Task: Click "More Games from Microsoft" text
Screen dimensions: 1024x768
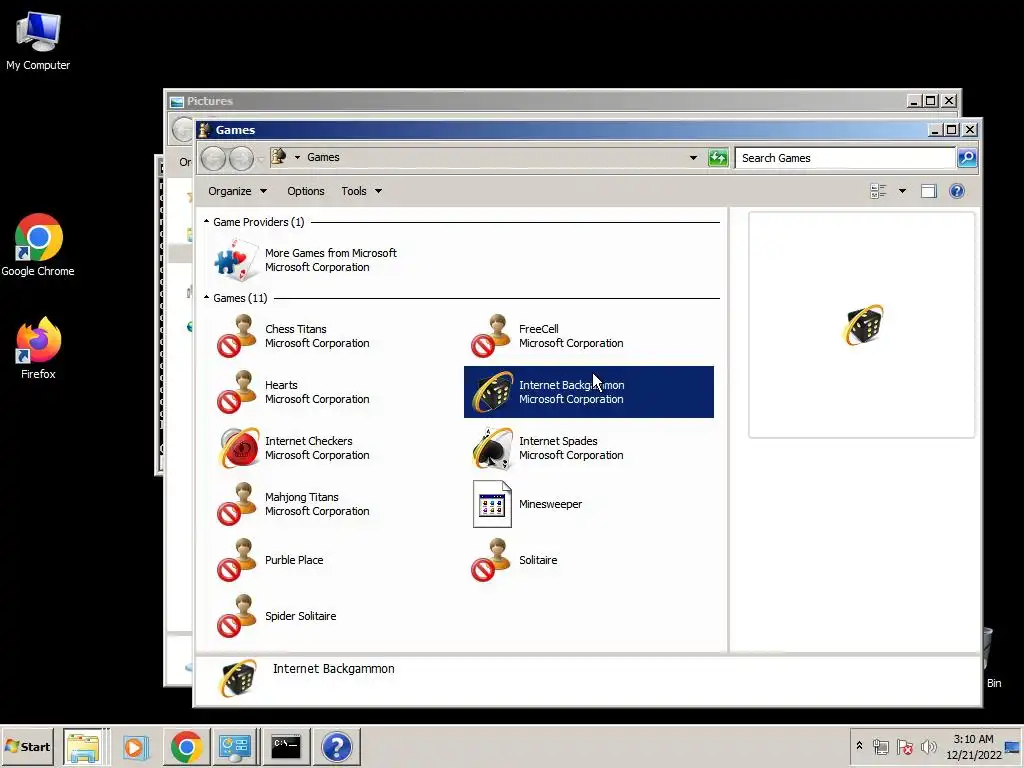Action: pyautogui.click(x=330, y=253)
